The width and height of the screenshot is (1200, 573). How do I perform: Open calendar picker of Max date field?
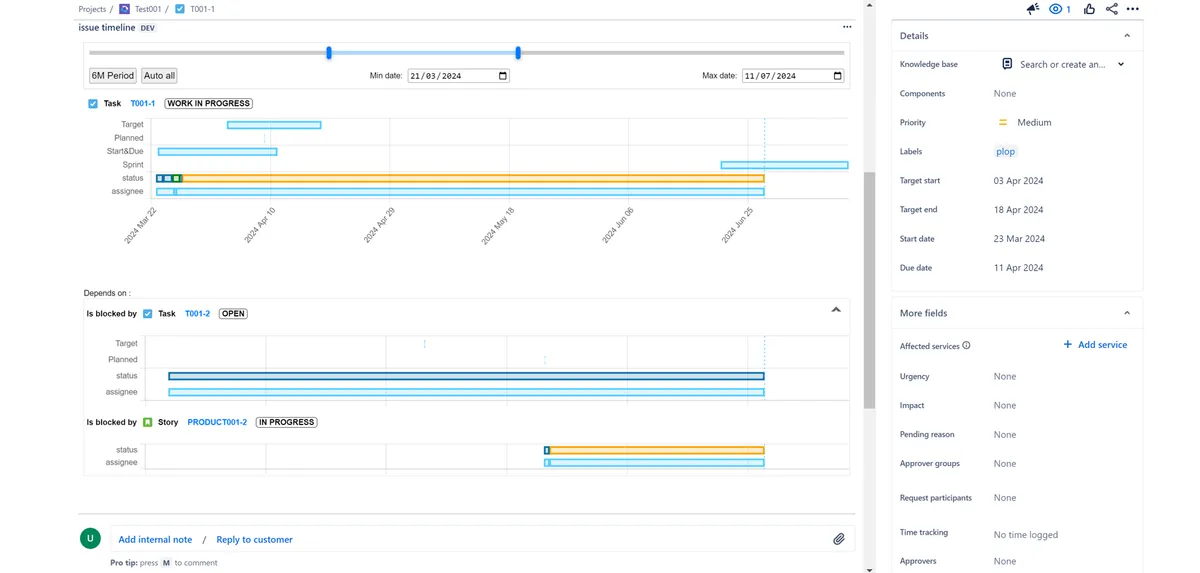click(x=837, y=76)
